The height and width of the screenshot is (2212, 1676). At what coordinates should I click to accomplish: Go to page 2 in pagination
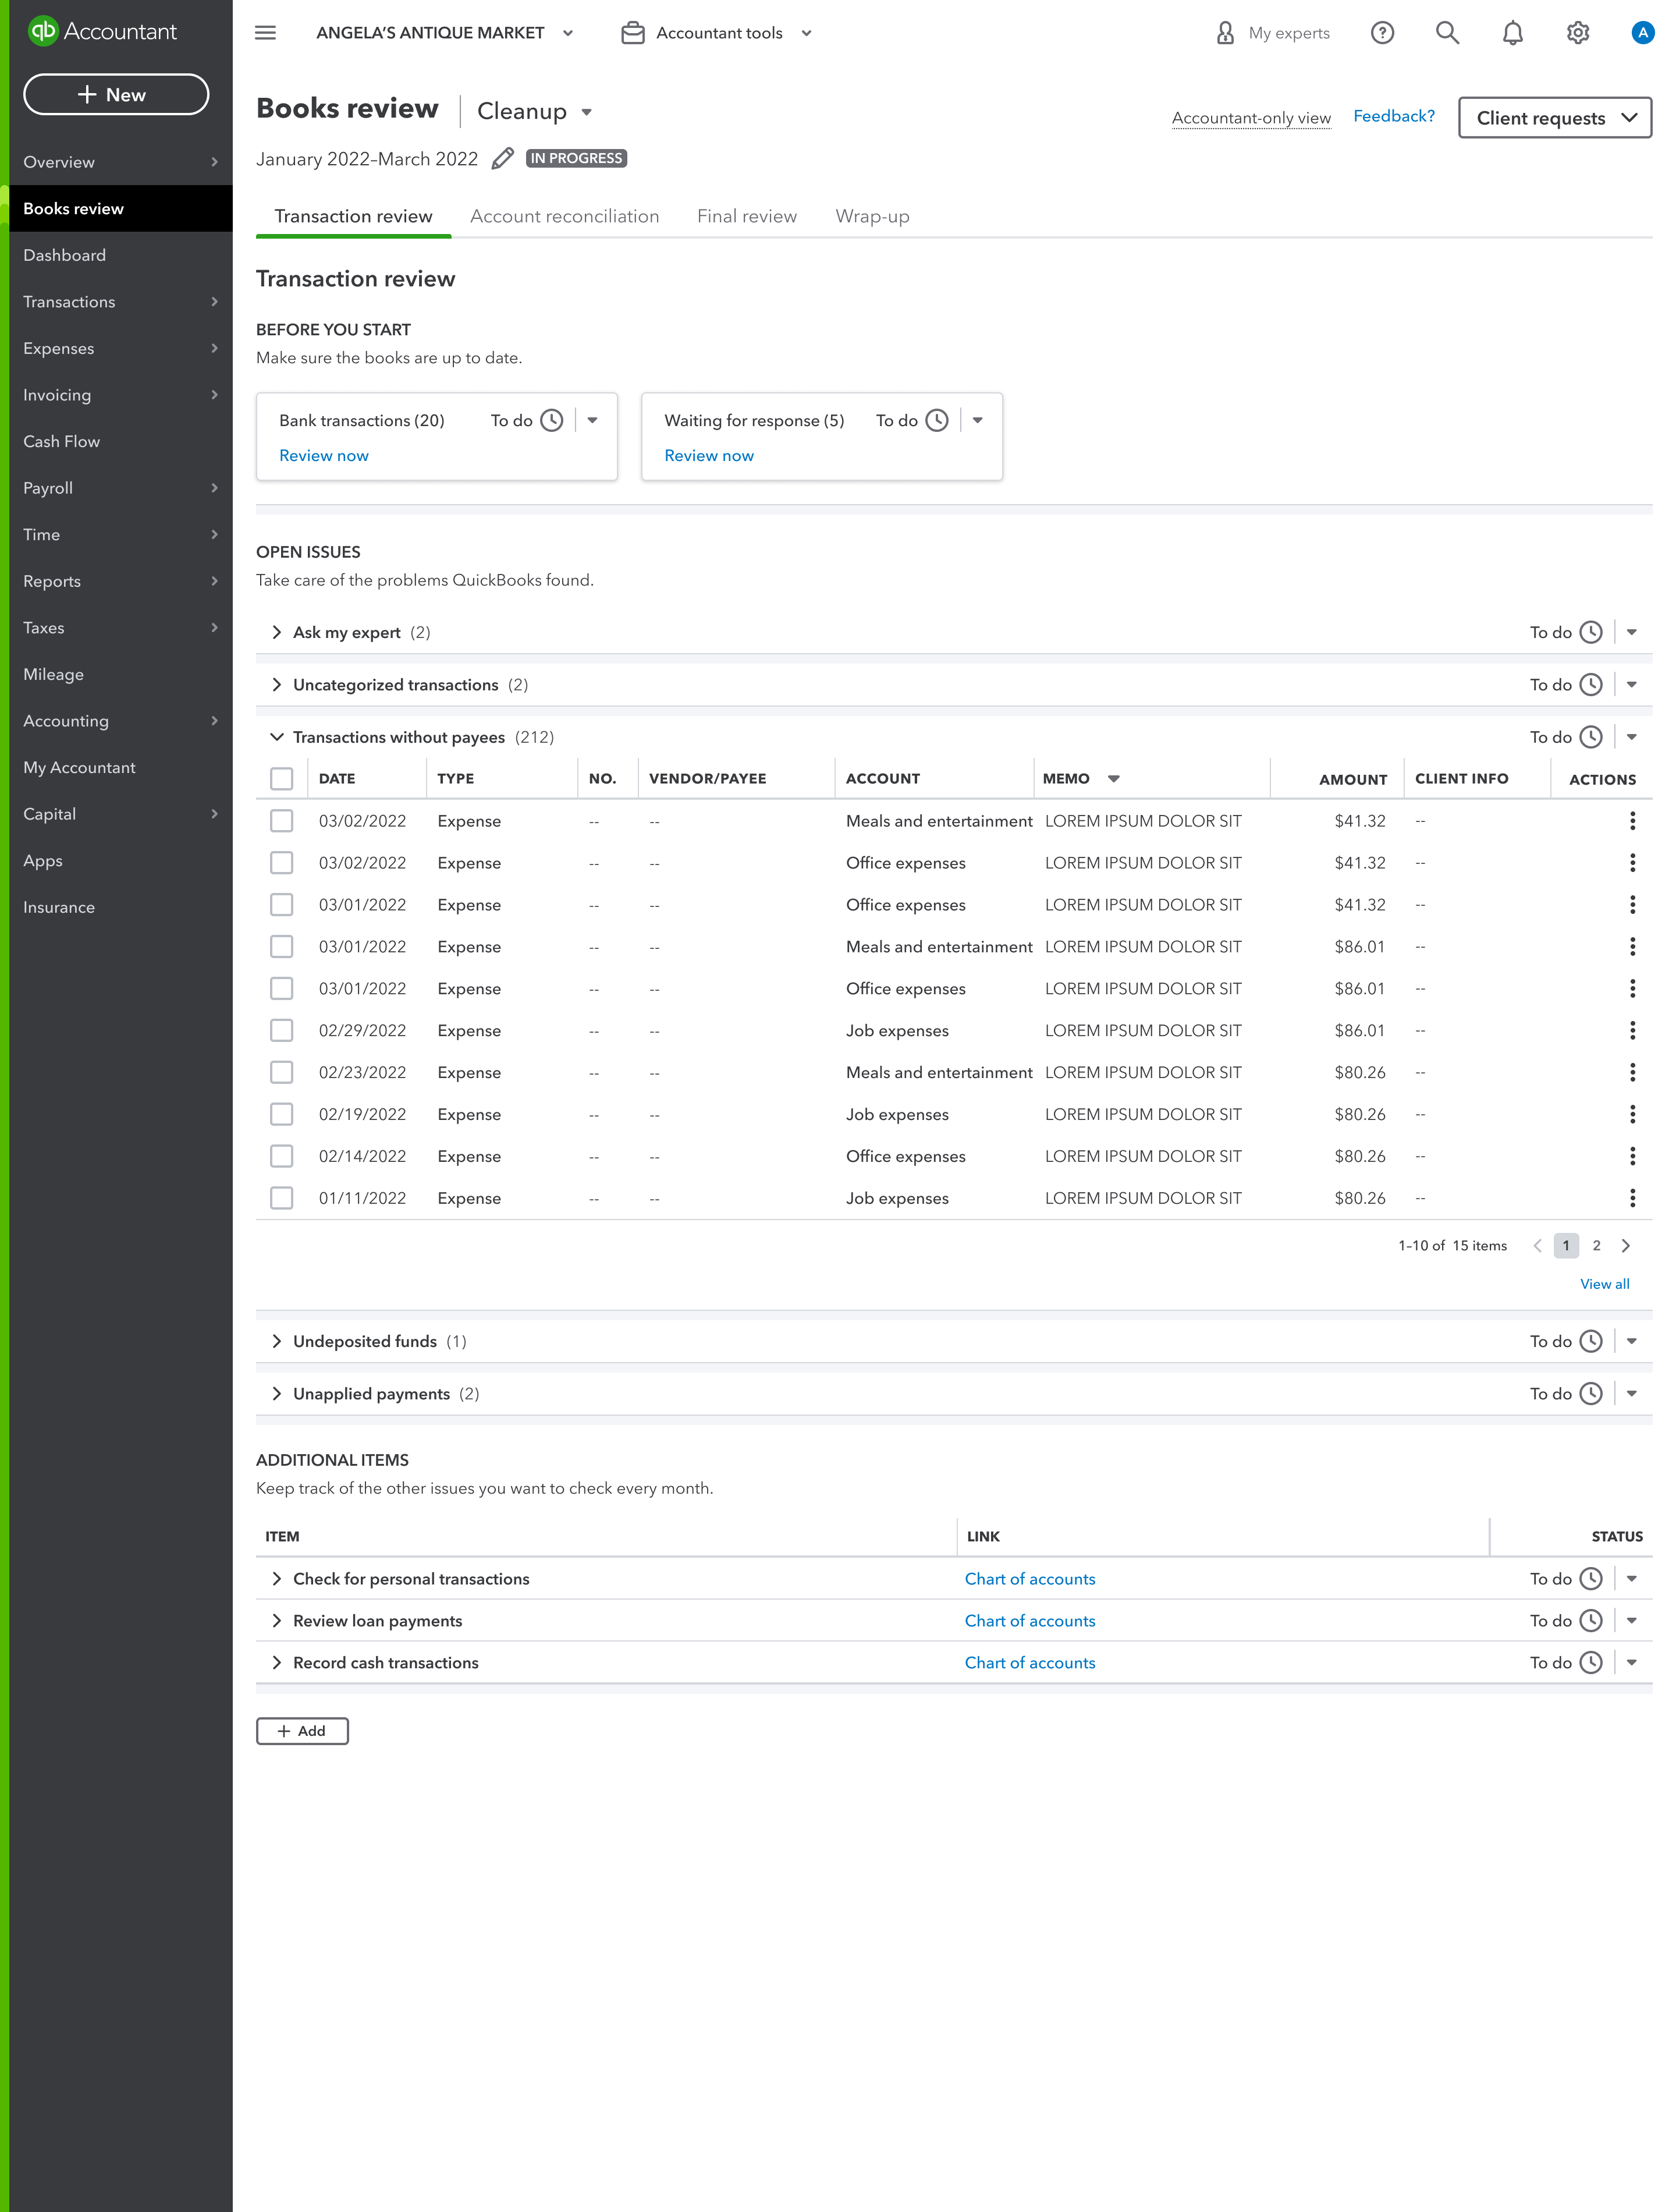click(1596, 1246)
